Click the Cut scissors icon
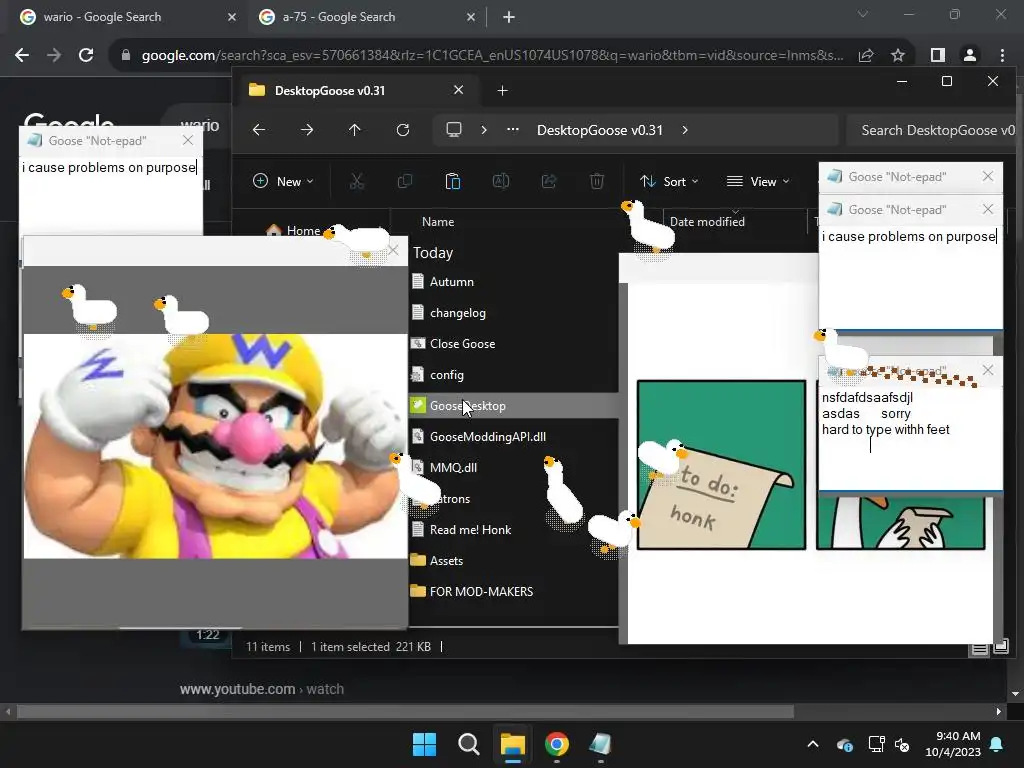This screenshot has width=1024, height=768. pos(357,182)
